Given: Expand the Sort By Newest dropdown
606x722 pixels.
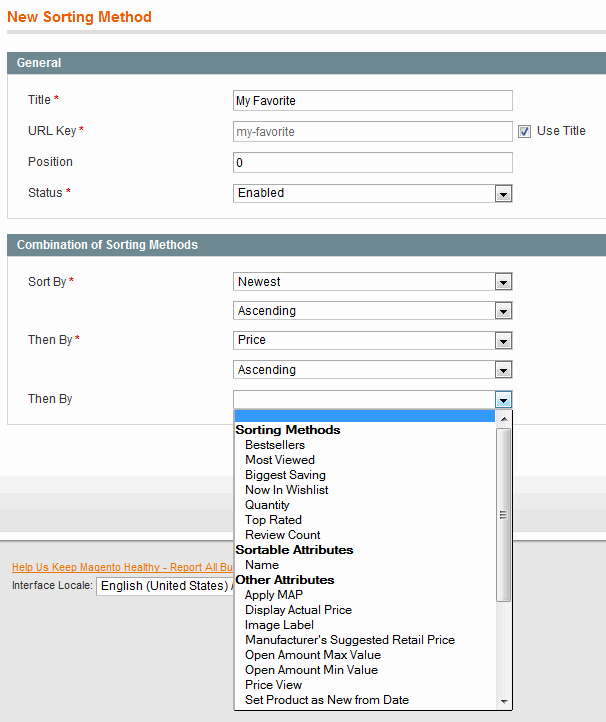Looking at the screenshot, I should [x=372, y=282].
